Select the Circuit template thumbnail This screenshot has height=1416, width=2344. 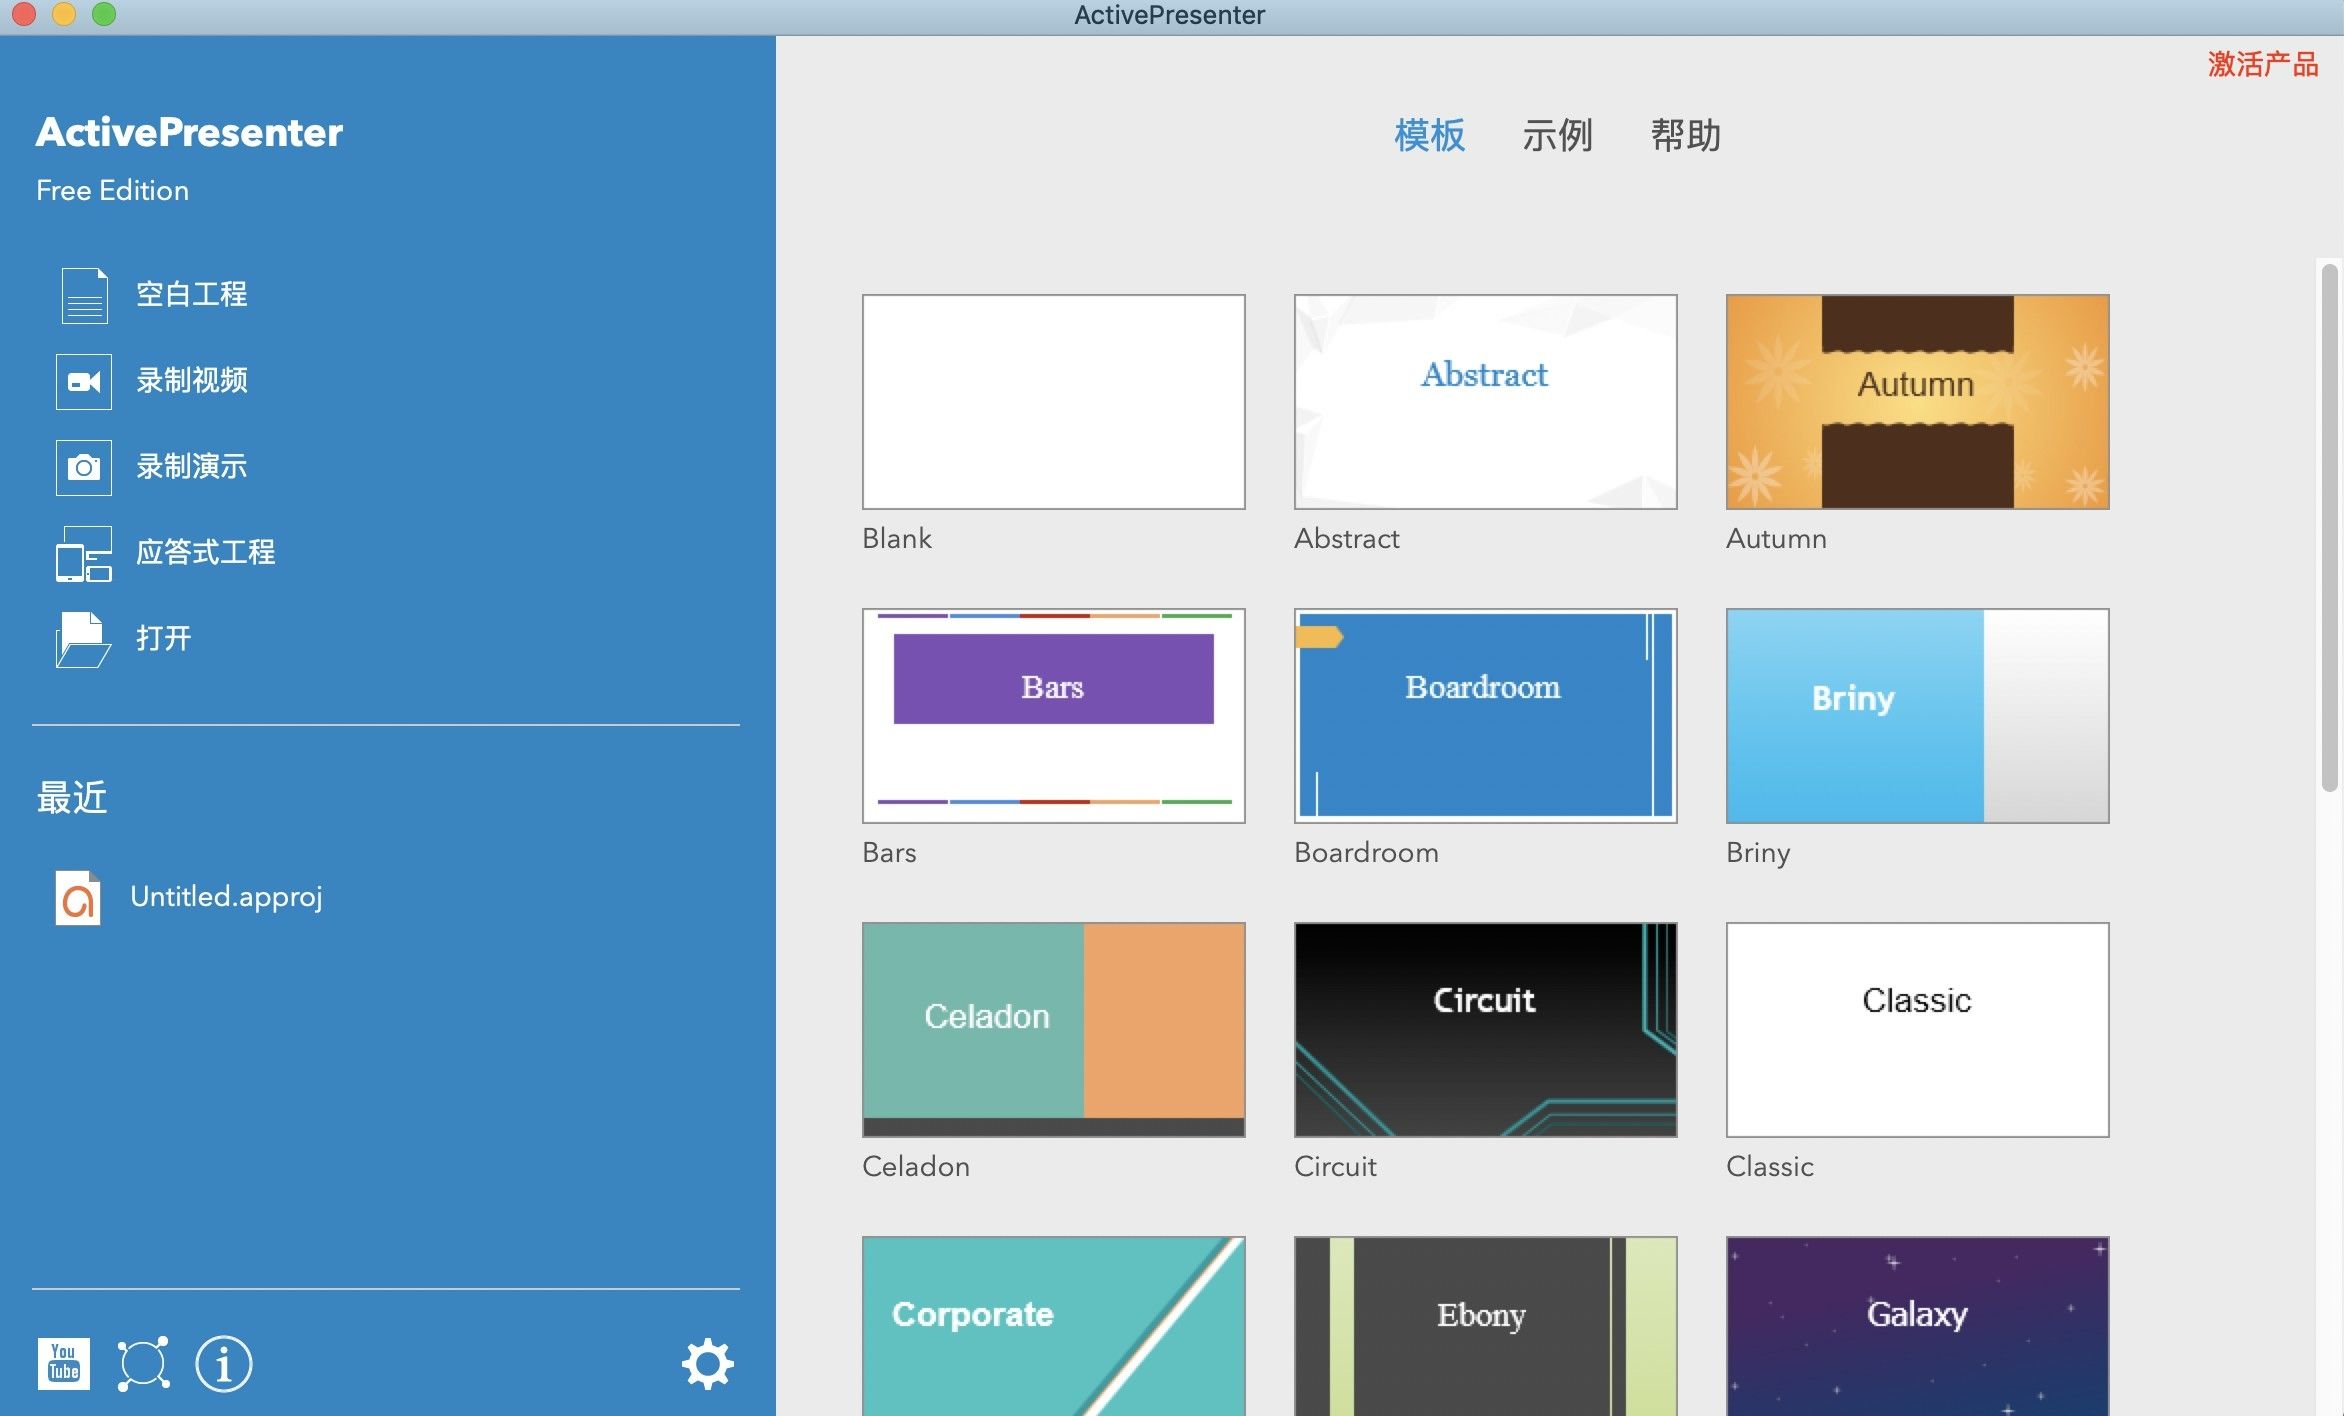click(1486, 1030)
